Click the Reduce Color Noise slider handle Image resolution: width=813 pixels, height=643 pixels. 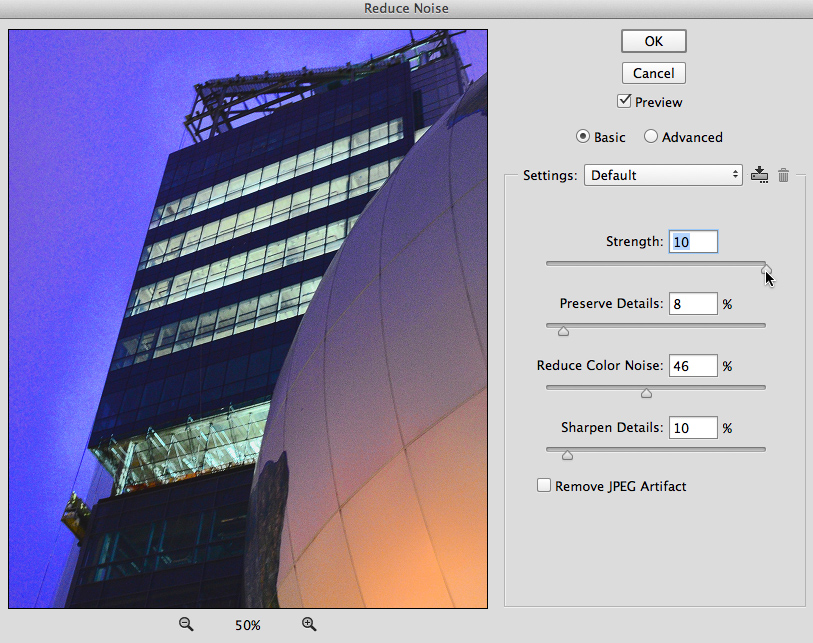646,393
